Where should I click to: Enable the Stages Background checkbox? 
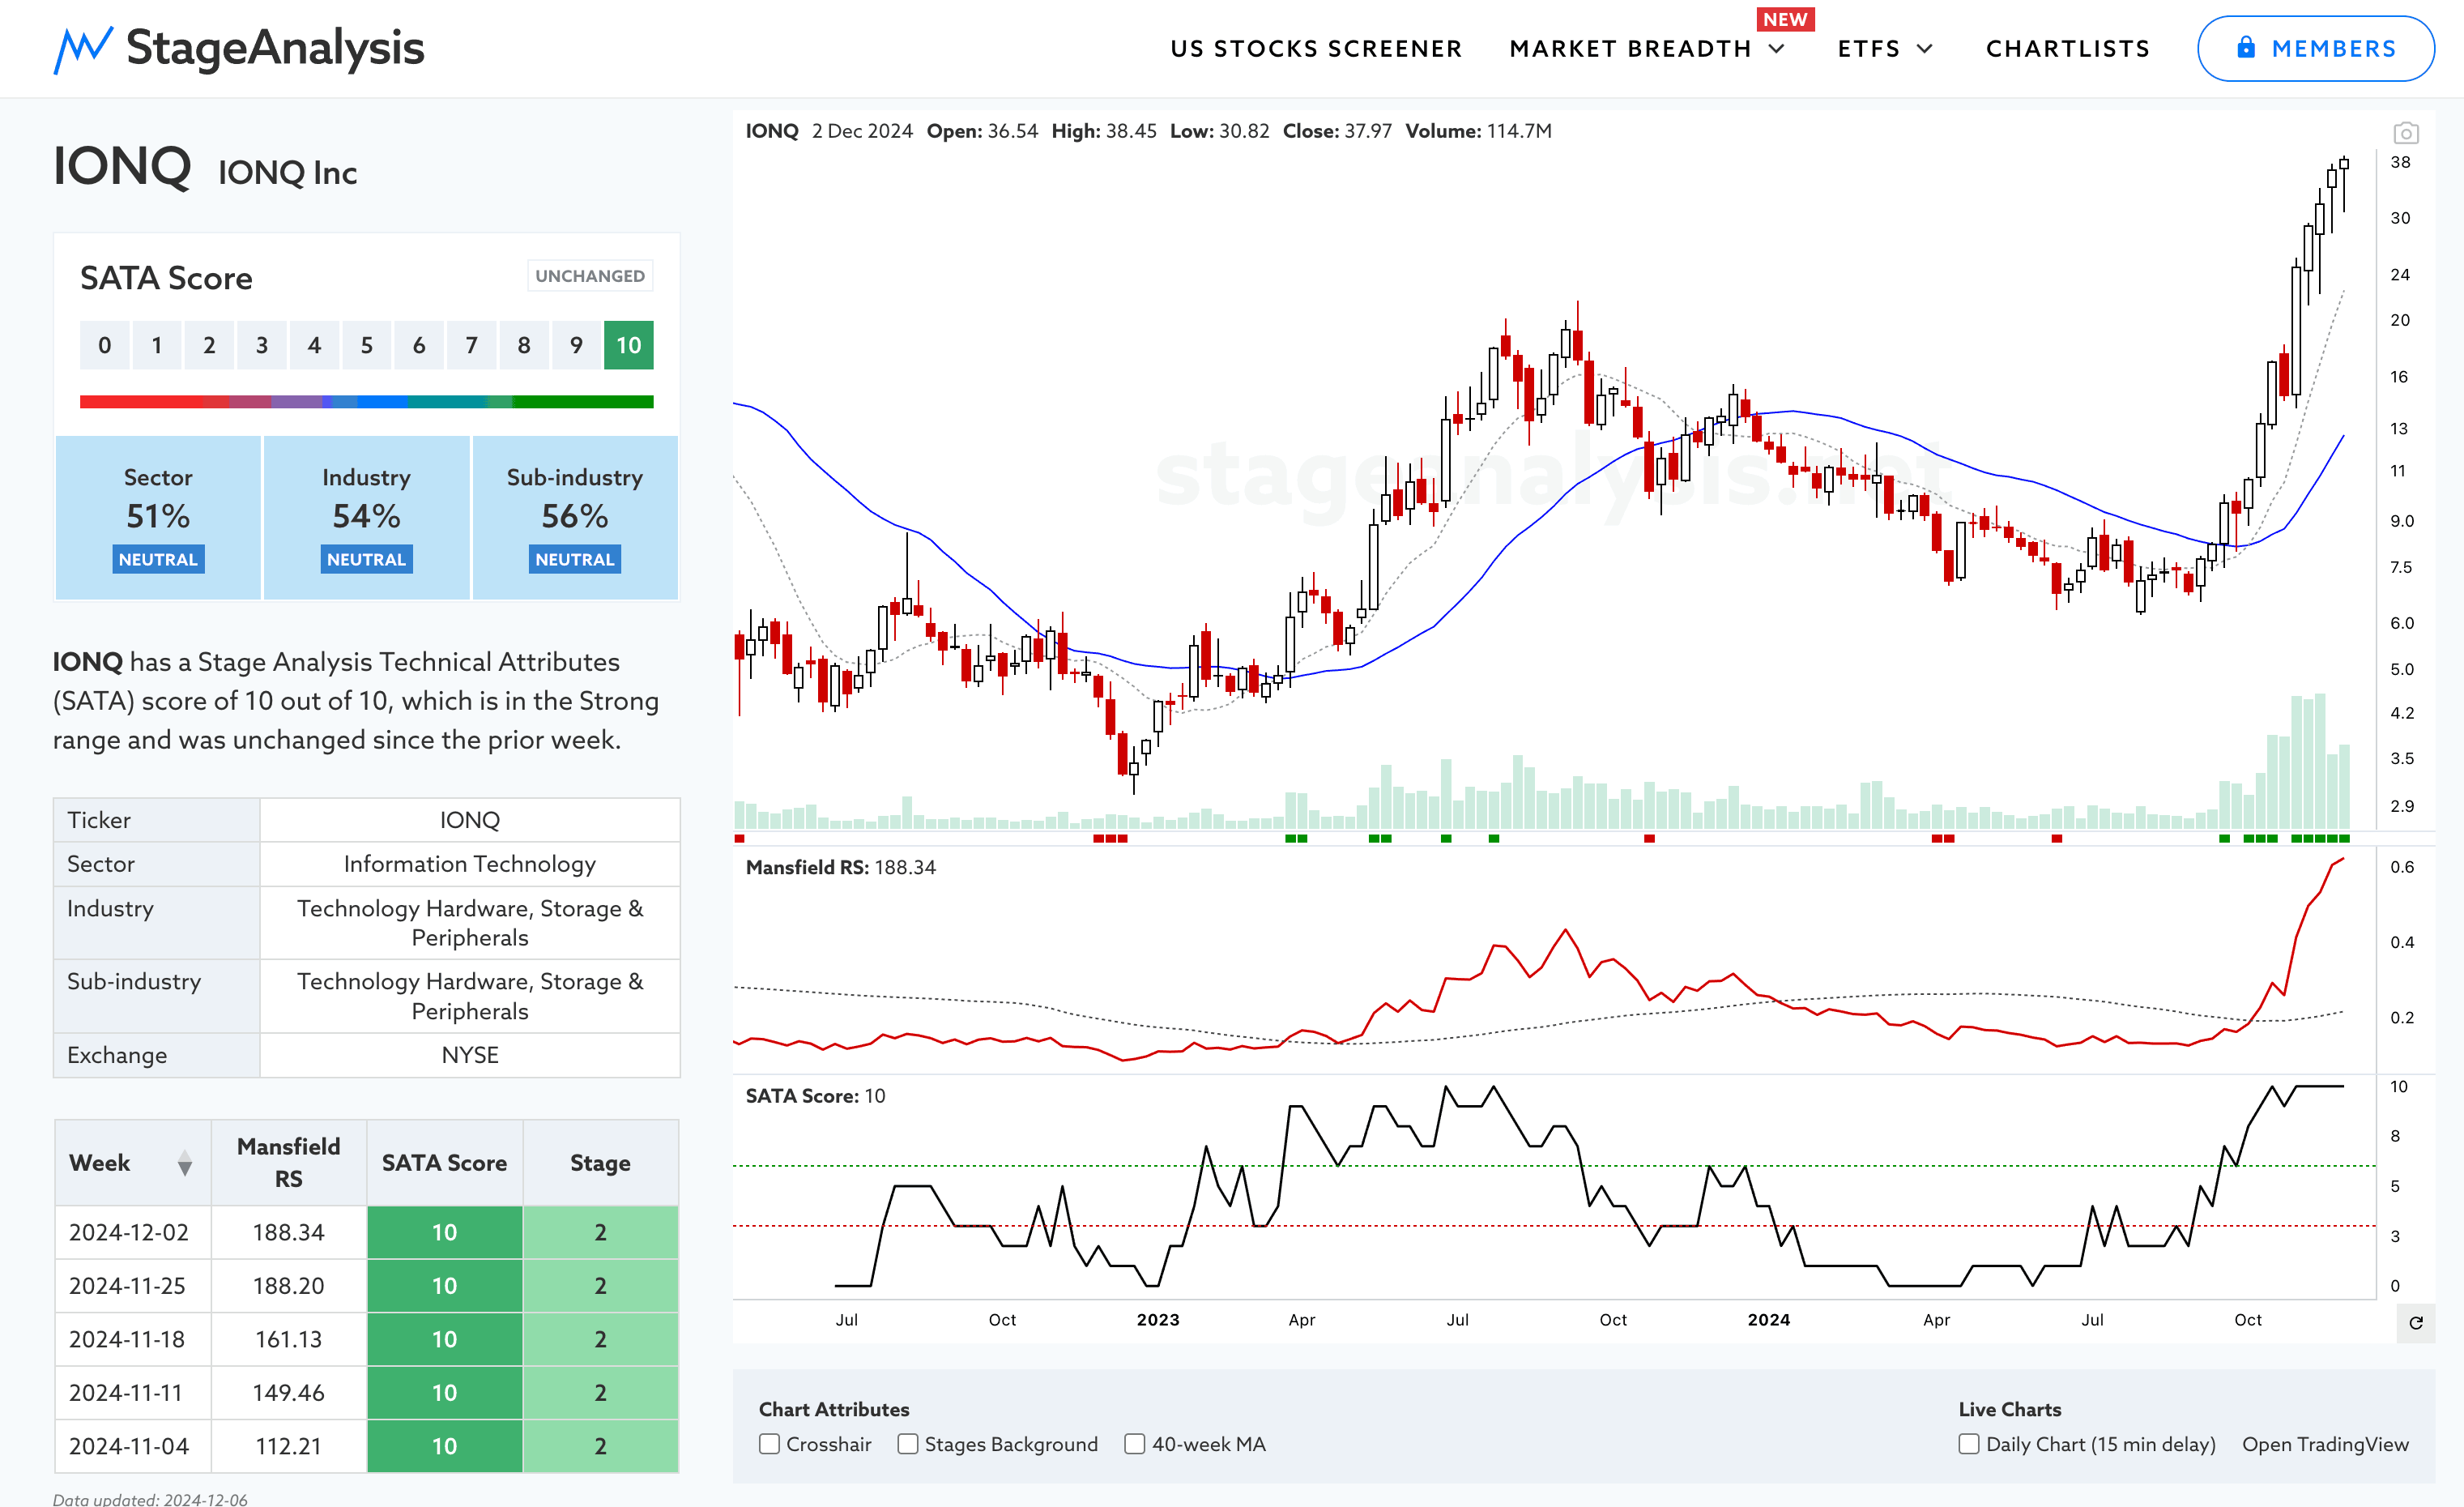coord(907,1443)
